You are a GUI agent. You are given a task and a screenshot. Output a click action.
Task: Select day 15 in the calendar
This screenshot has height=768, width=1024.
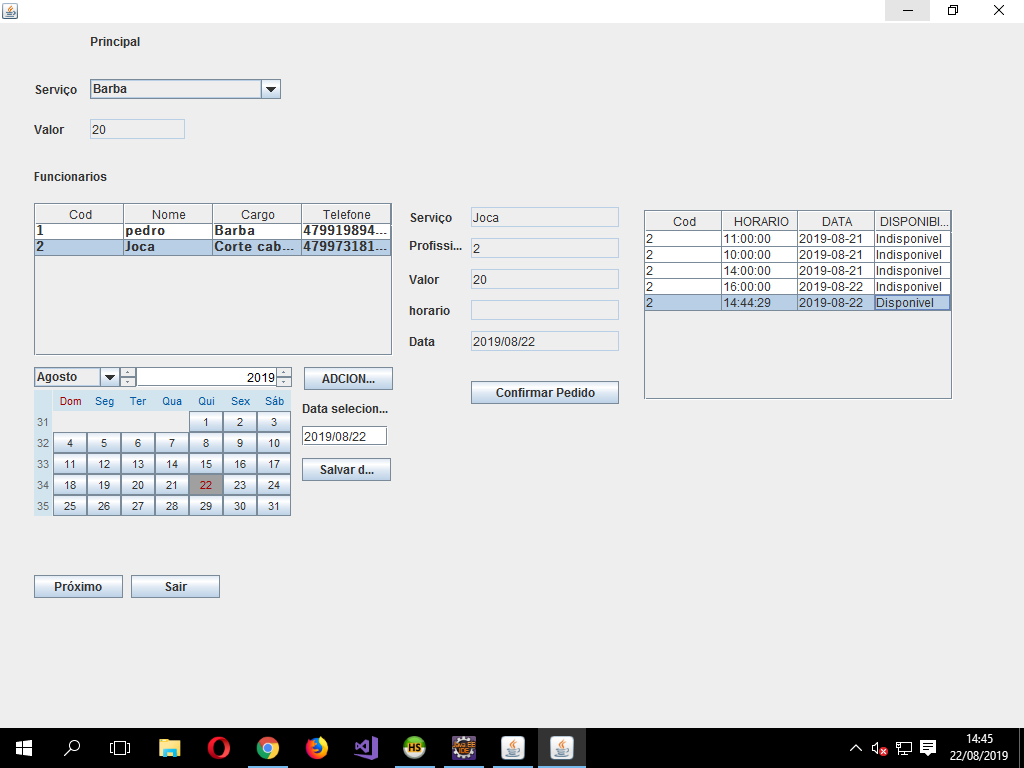point(206,464)
